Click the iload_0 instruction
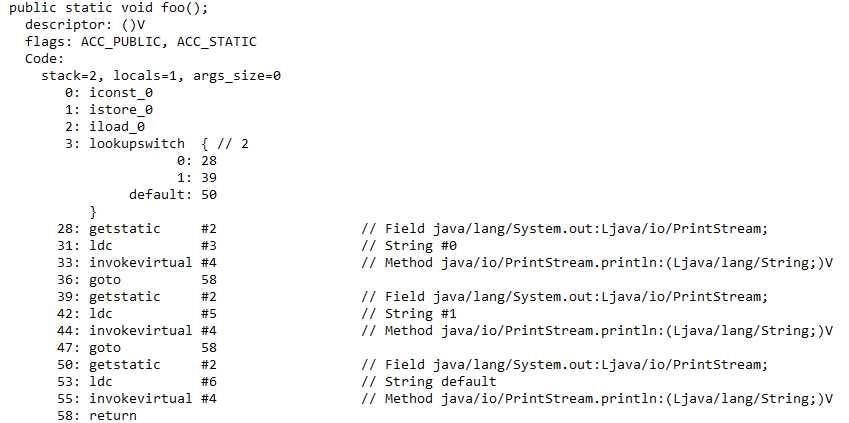The image size is (849, 423). (x=117, y=127)
